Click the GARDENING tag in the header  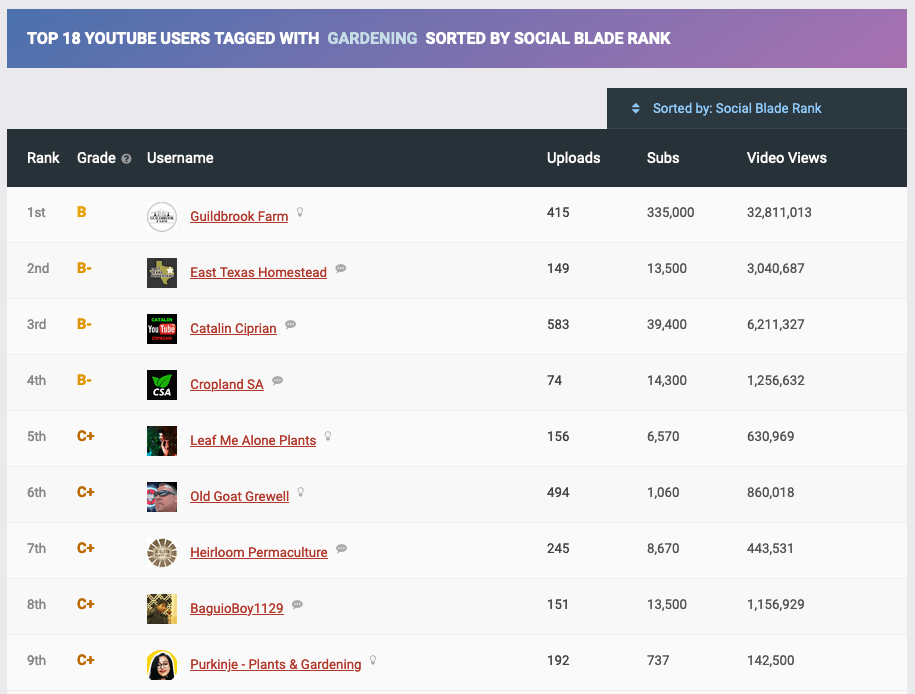point(372,39)
